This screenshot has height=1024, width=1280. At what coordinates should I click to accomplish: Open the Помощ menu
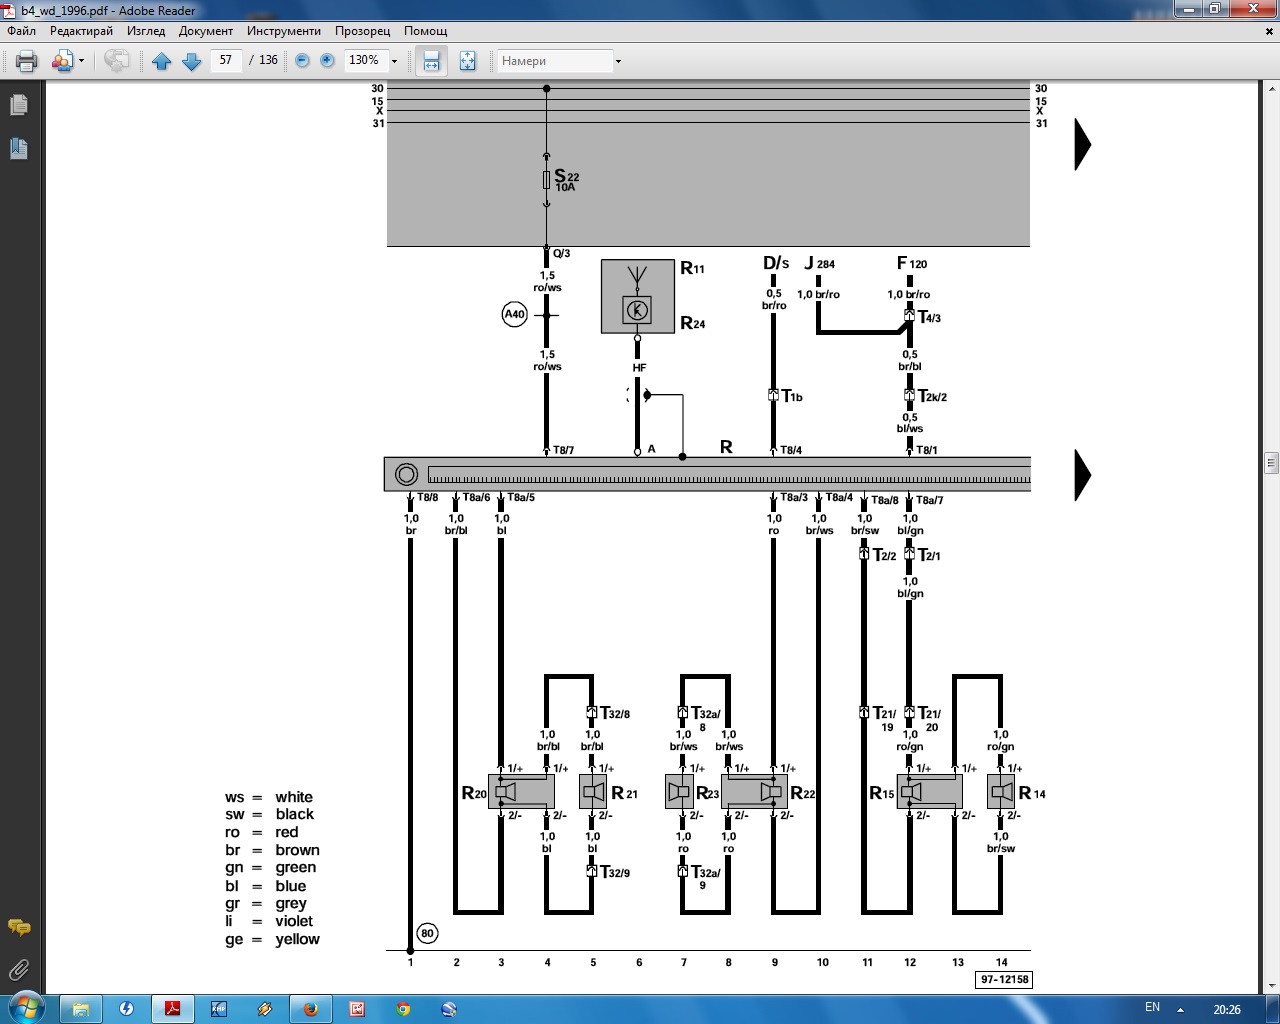[x=425, y=31]
